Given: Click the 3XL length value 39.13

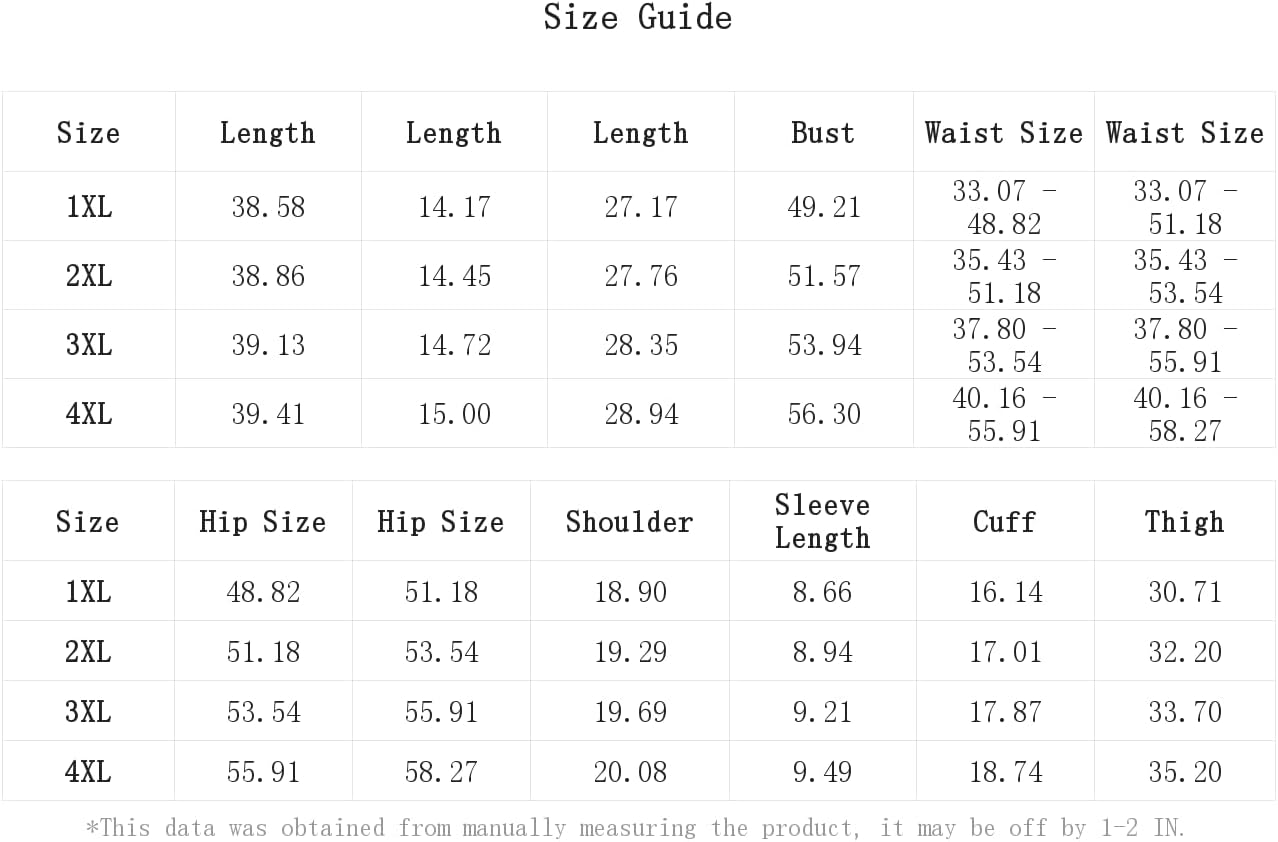Looking at the screenshot, I should (x=268, y=345).
